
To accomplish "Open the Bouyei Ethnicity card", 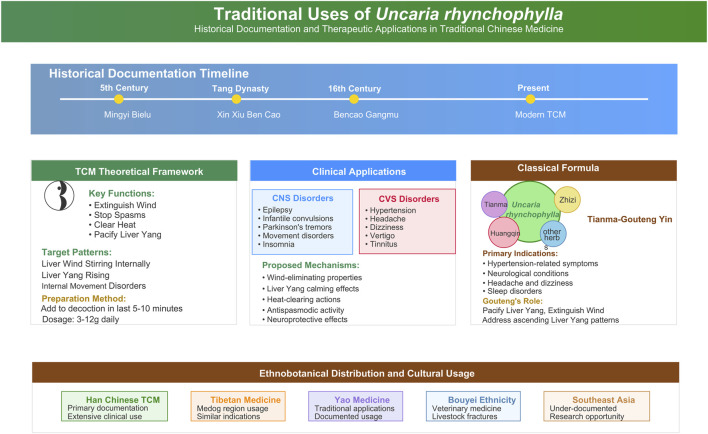I will click(x=473, y=406).
